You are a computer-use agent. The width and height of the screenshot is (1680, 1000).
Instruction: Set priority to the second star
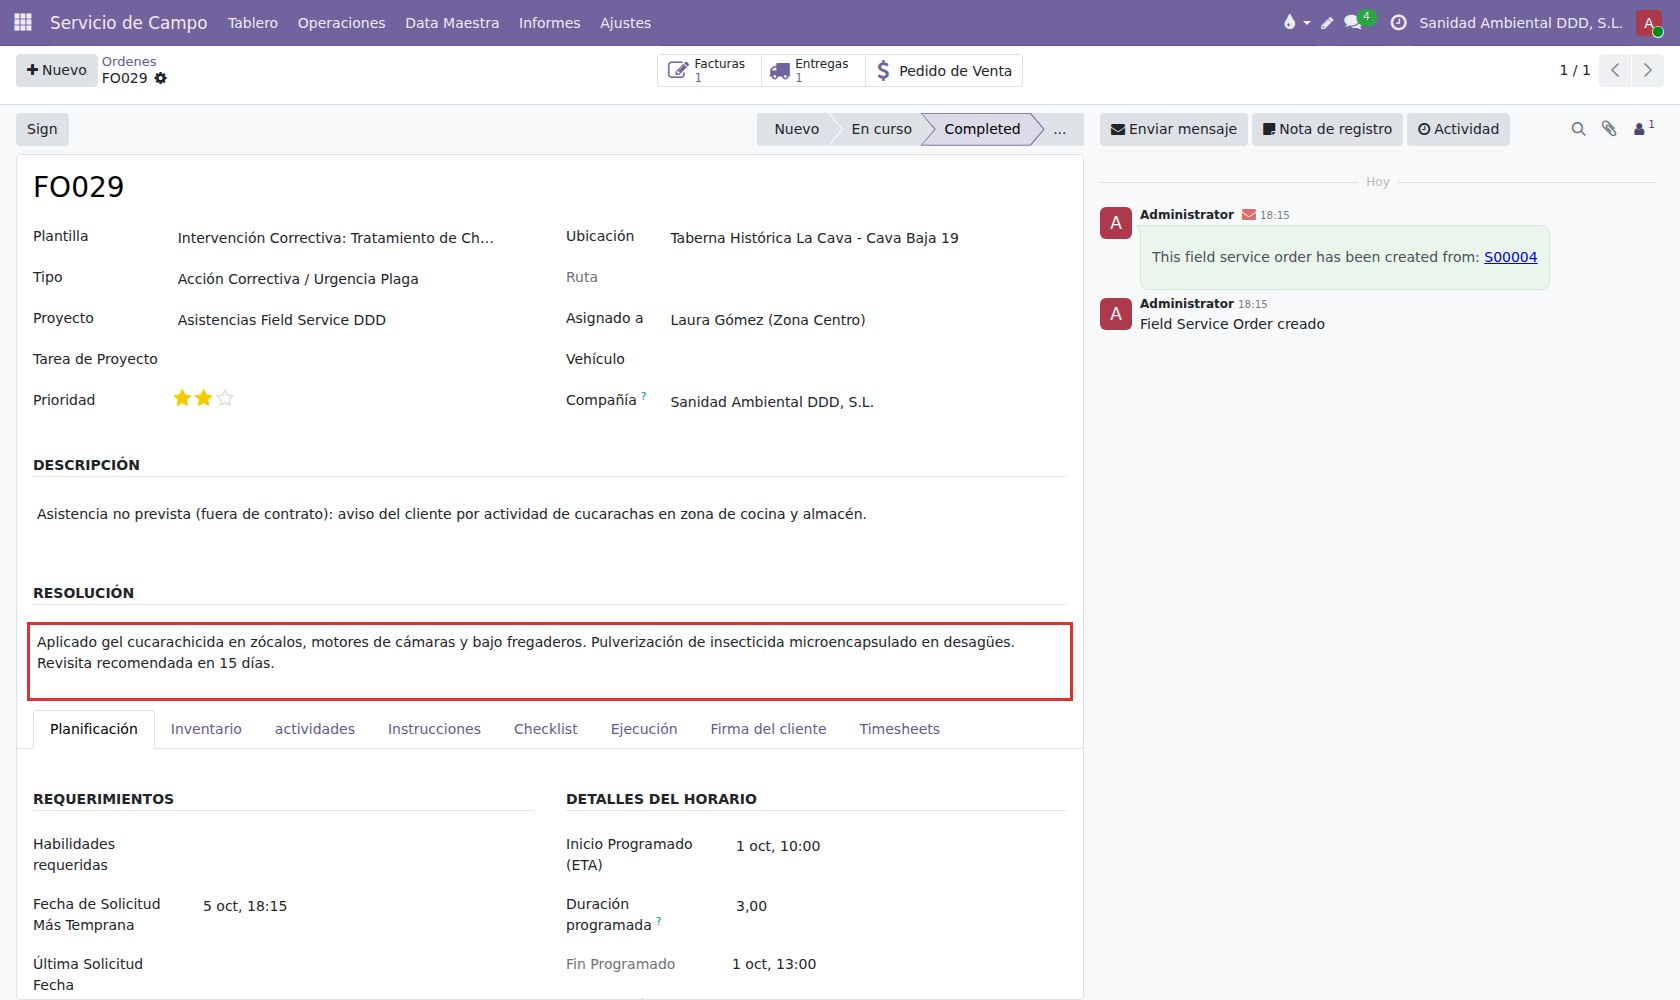pyautogui.click(x=204, y=398)
